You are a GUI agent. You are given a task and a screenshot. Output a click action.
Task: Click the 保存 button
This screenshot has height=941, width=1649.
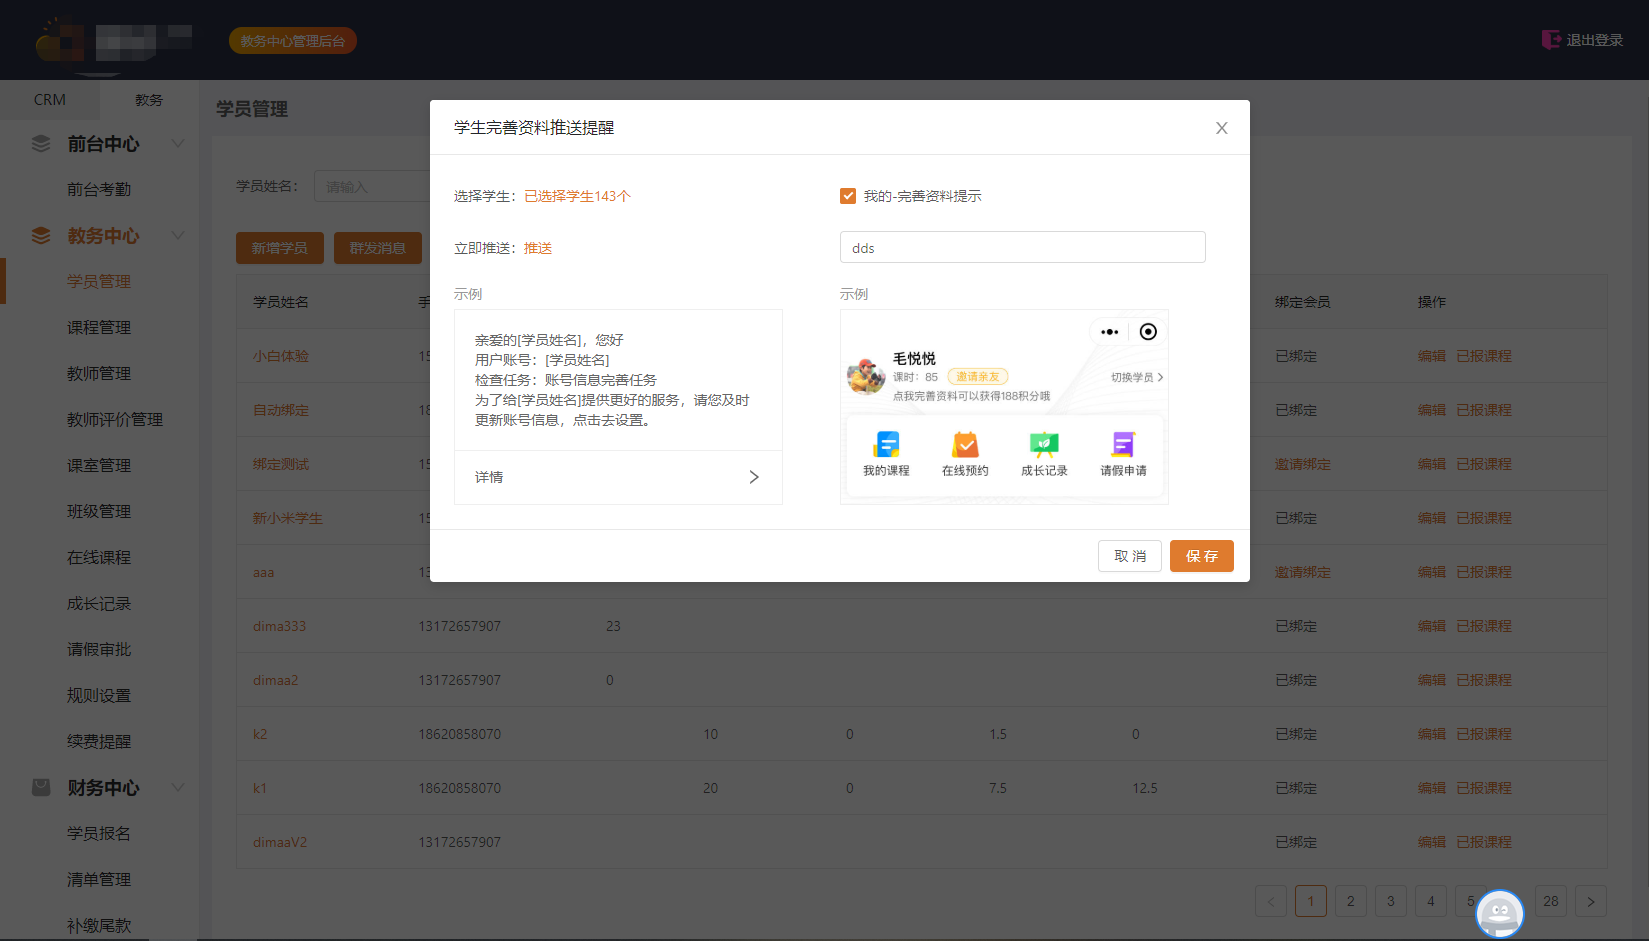(x=1201, y=556)
